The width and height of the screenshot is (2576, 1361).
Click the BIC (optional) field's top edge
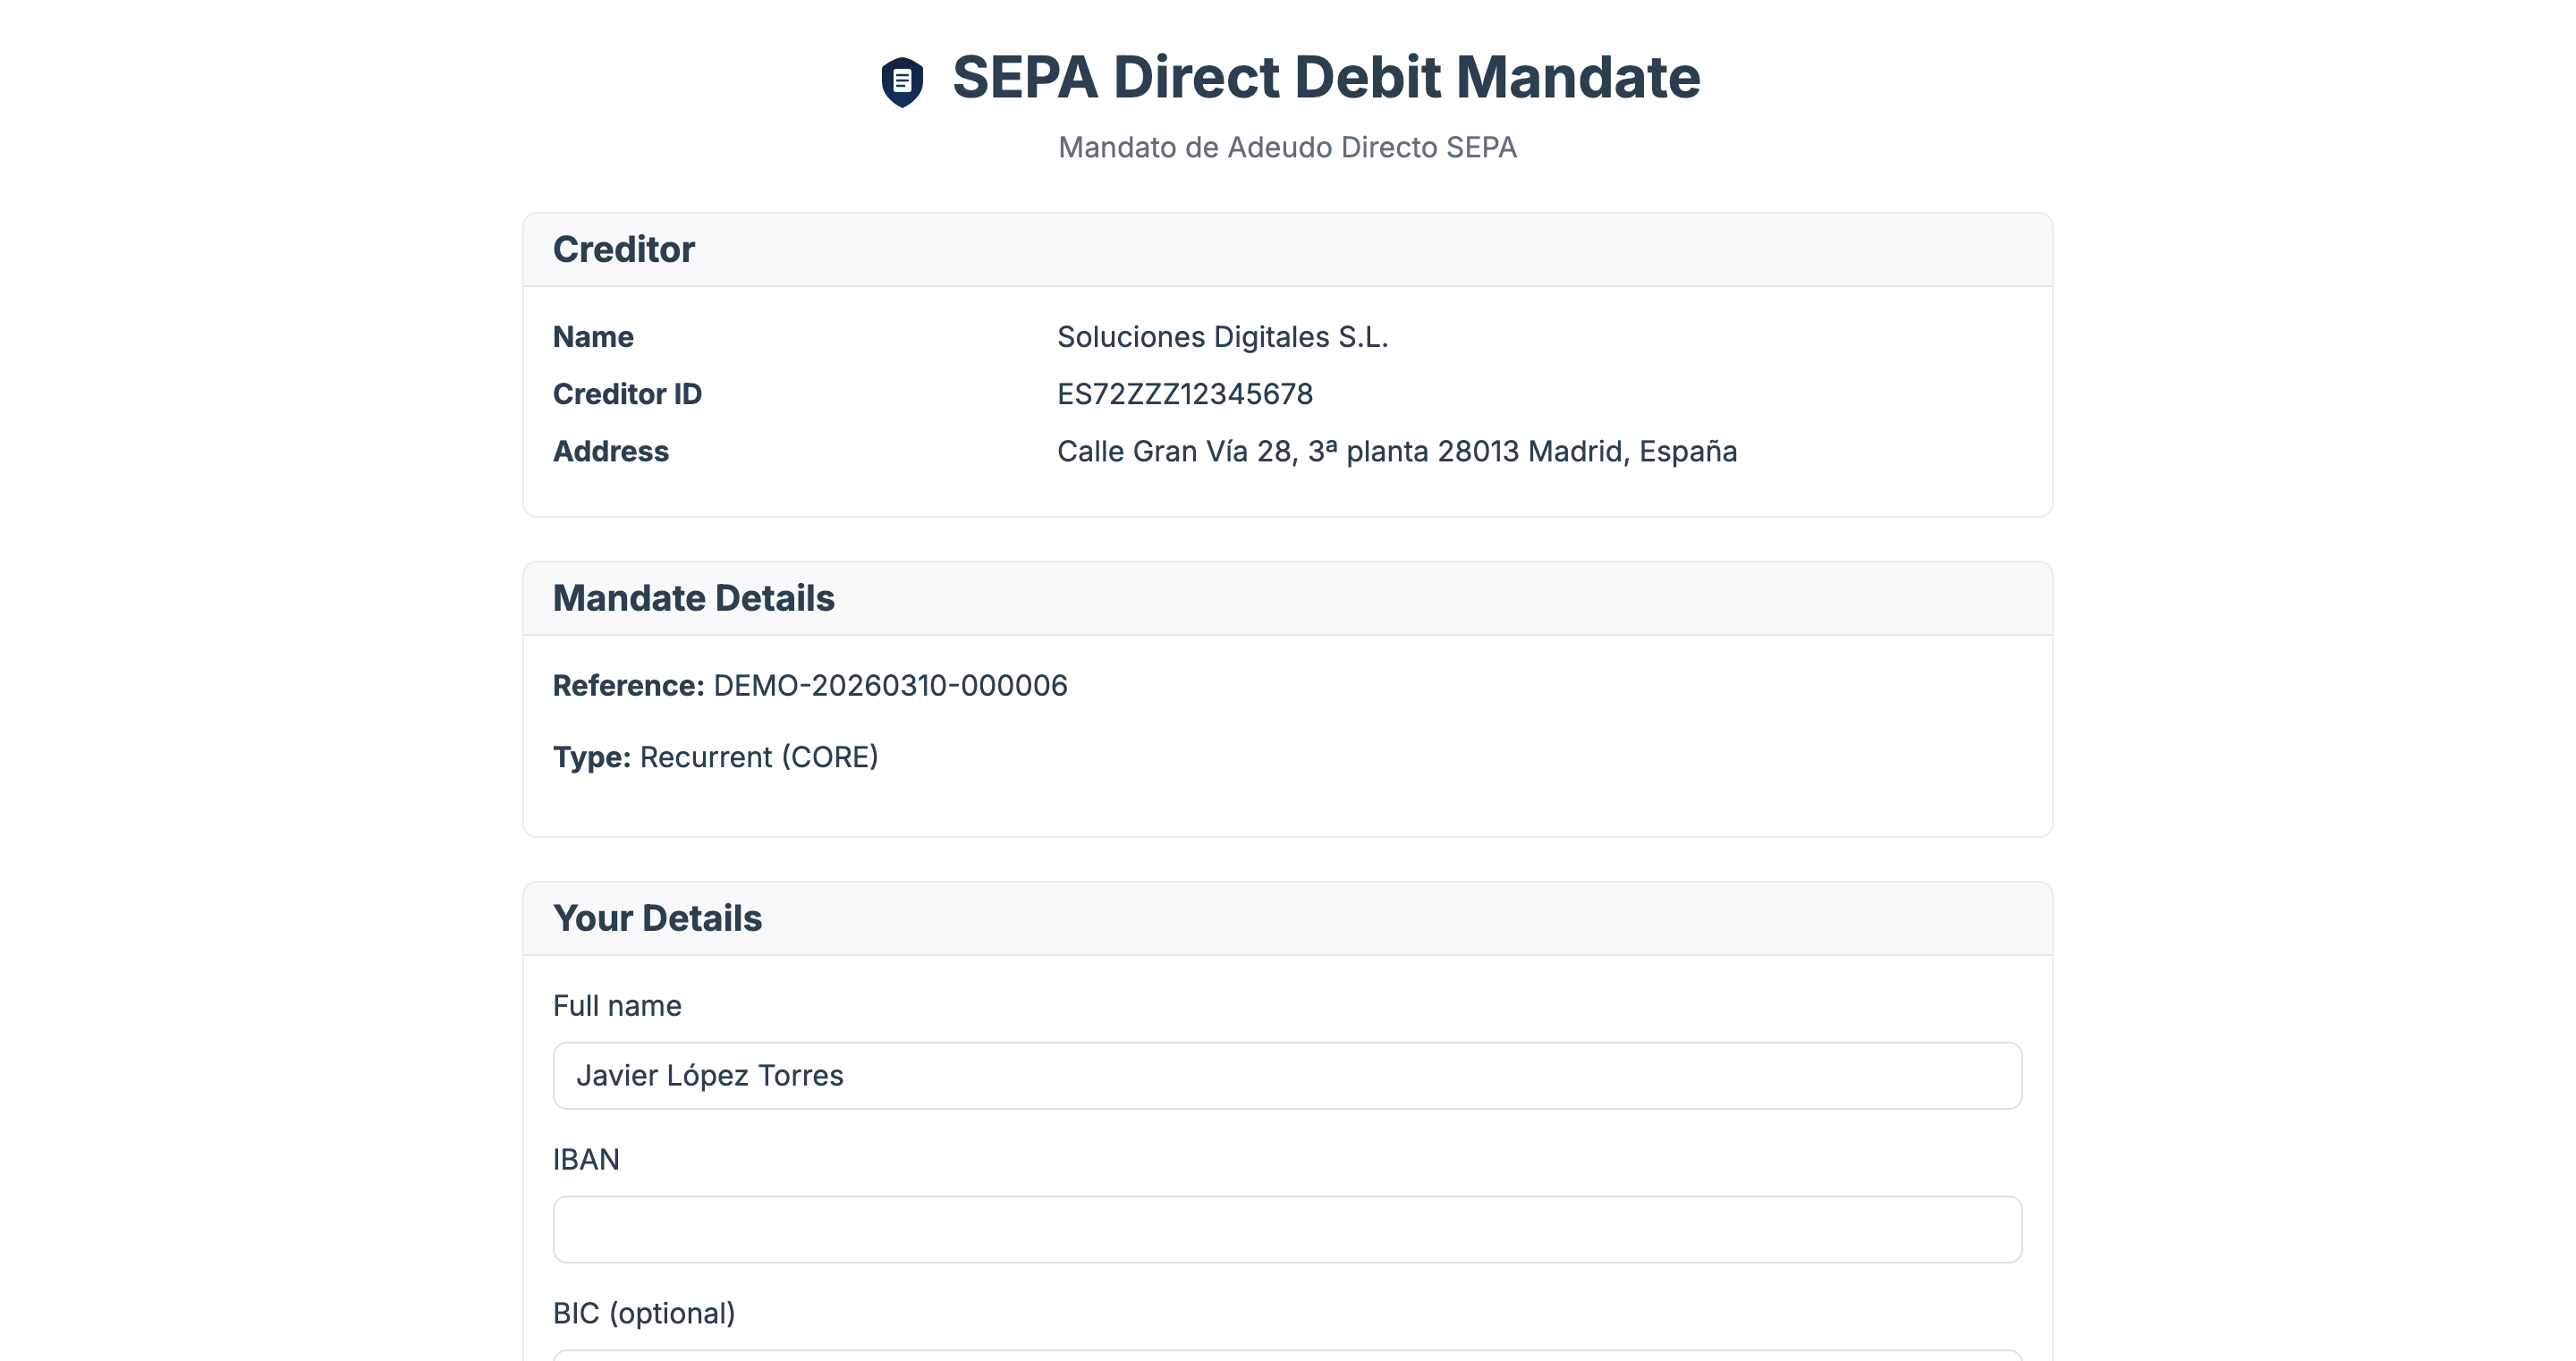pyautogui.click(x=1287, y=1354)
